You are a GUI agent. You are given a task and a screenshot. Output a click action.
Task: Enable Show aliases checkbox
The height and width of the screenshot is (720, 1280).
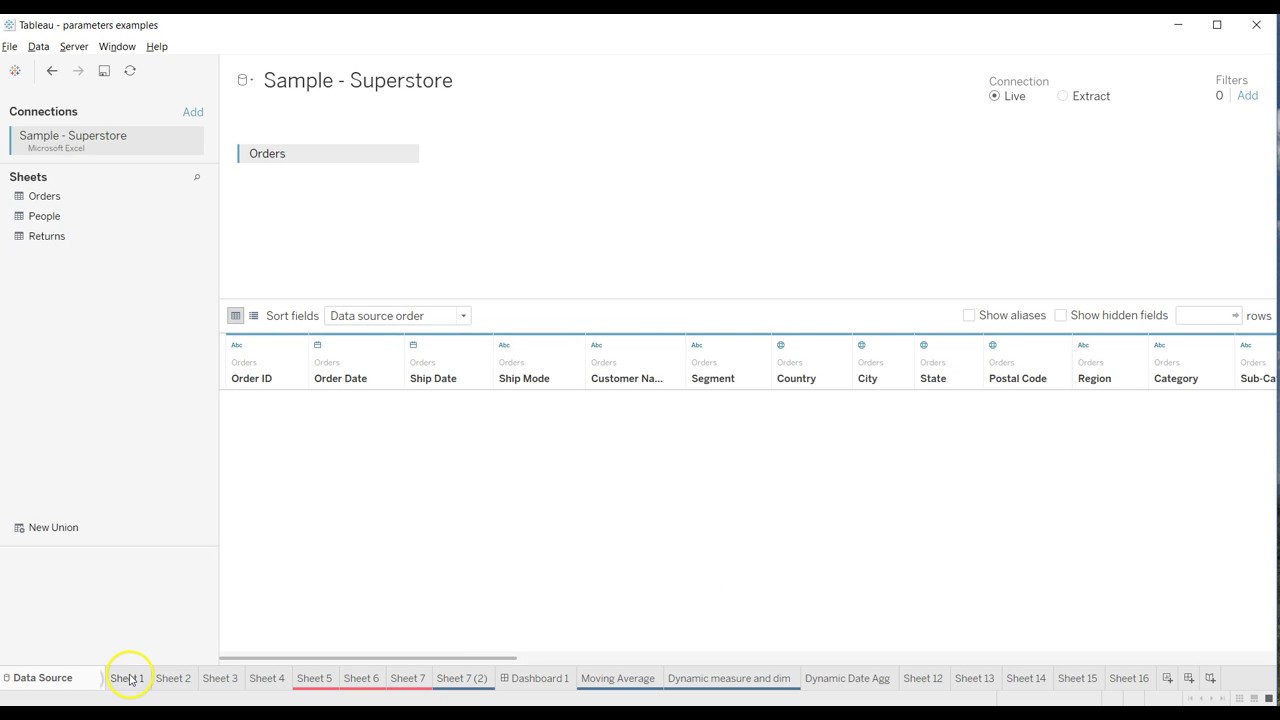point(969,315)
